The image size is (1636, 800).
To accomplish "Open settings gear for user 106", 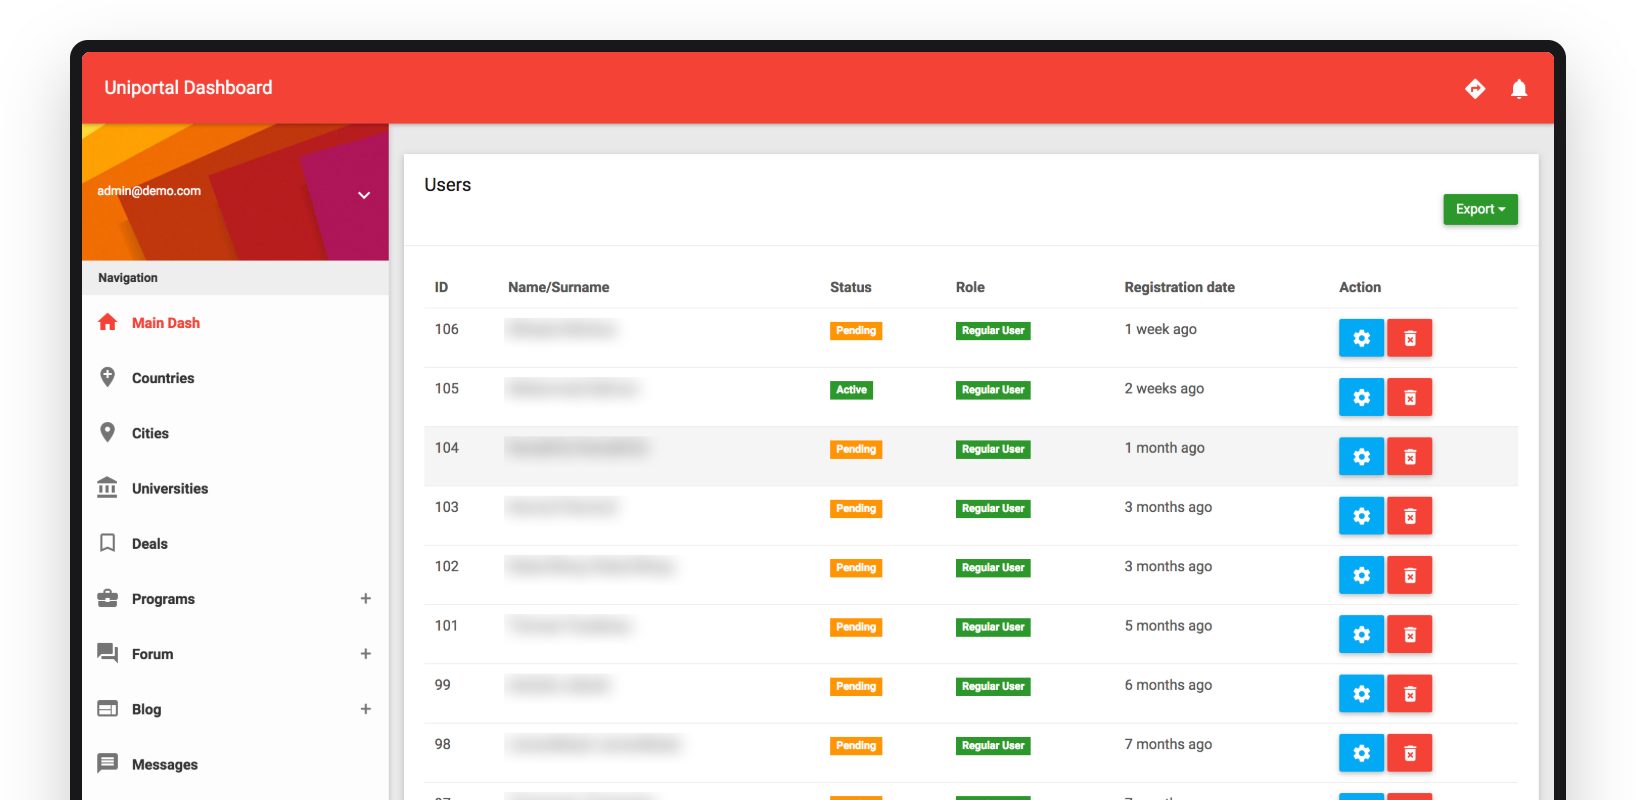I will 1361,338.
